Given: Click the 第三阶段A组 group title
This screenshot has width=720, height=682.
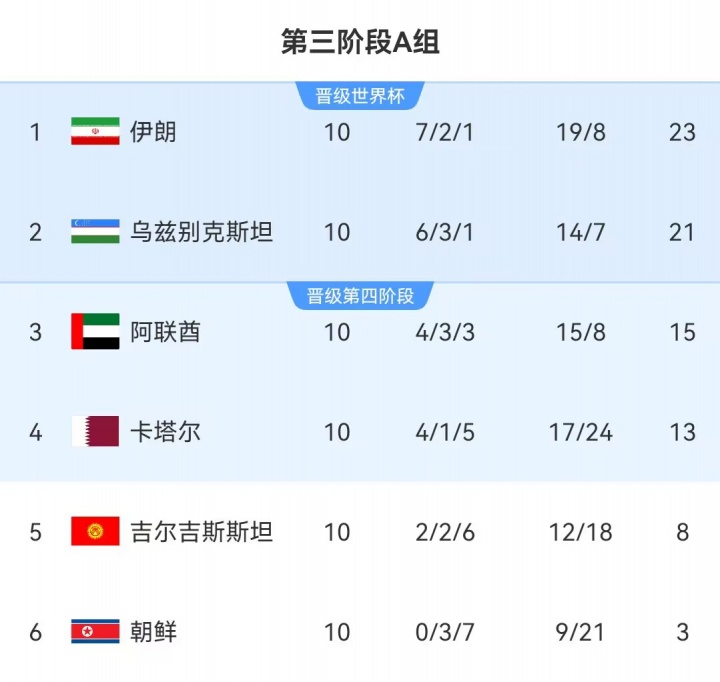Looking at the screenshot, I should [360, 42].
